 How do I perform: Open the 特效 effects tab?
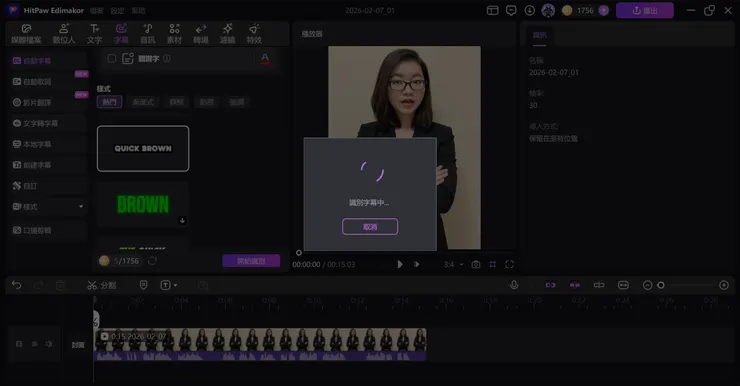click(254, 34)
